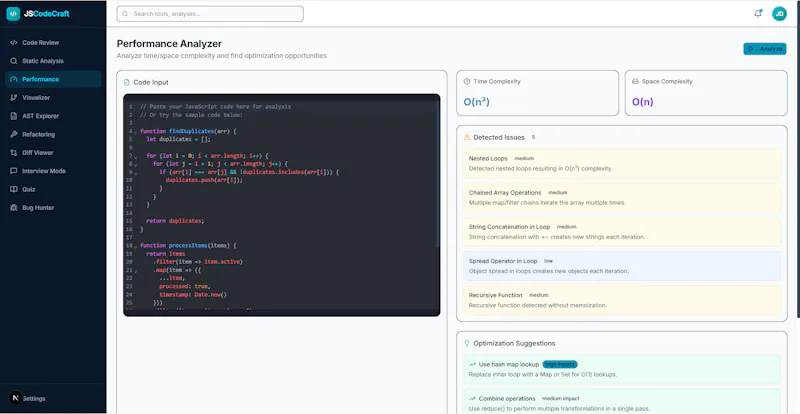Screen dimensions: 800x414
Task: Select String Concatenation in Loop issue
Action: [621, 232]
